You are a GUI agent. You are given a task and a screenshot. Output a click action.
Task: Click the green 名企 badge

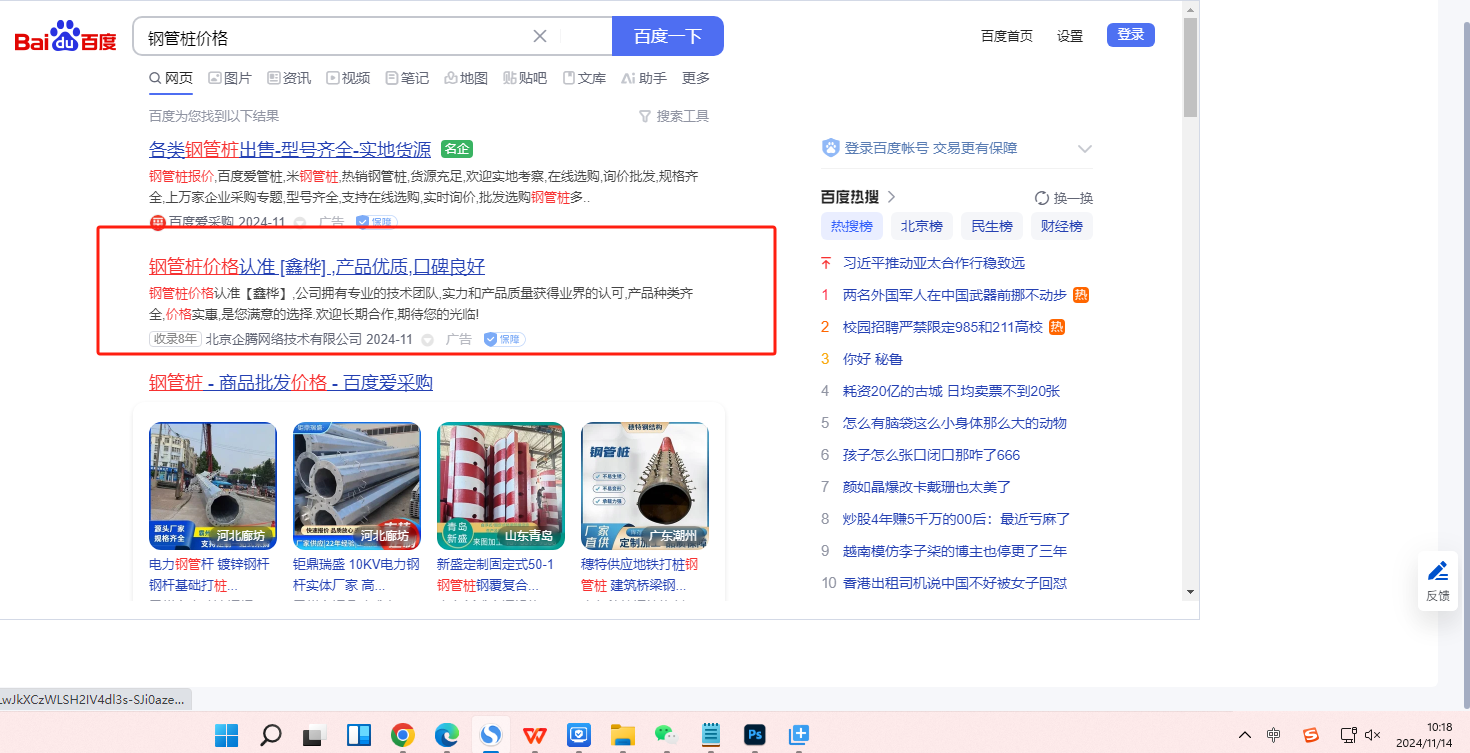click(x=457, y=150)
